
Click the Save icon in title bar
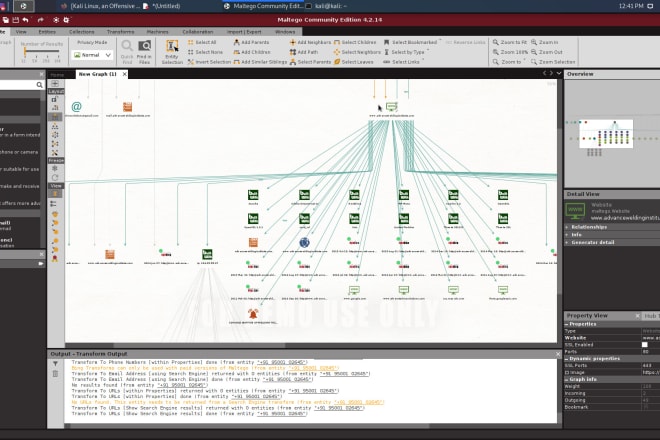(15, 20)
